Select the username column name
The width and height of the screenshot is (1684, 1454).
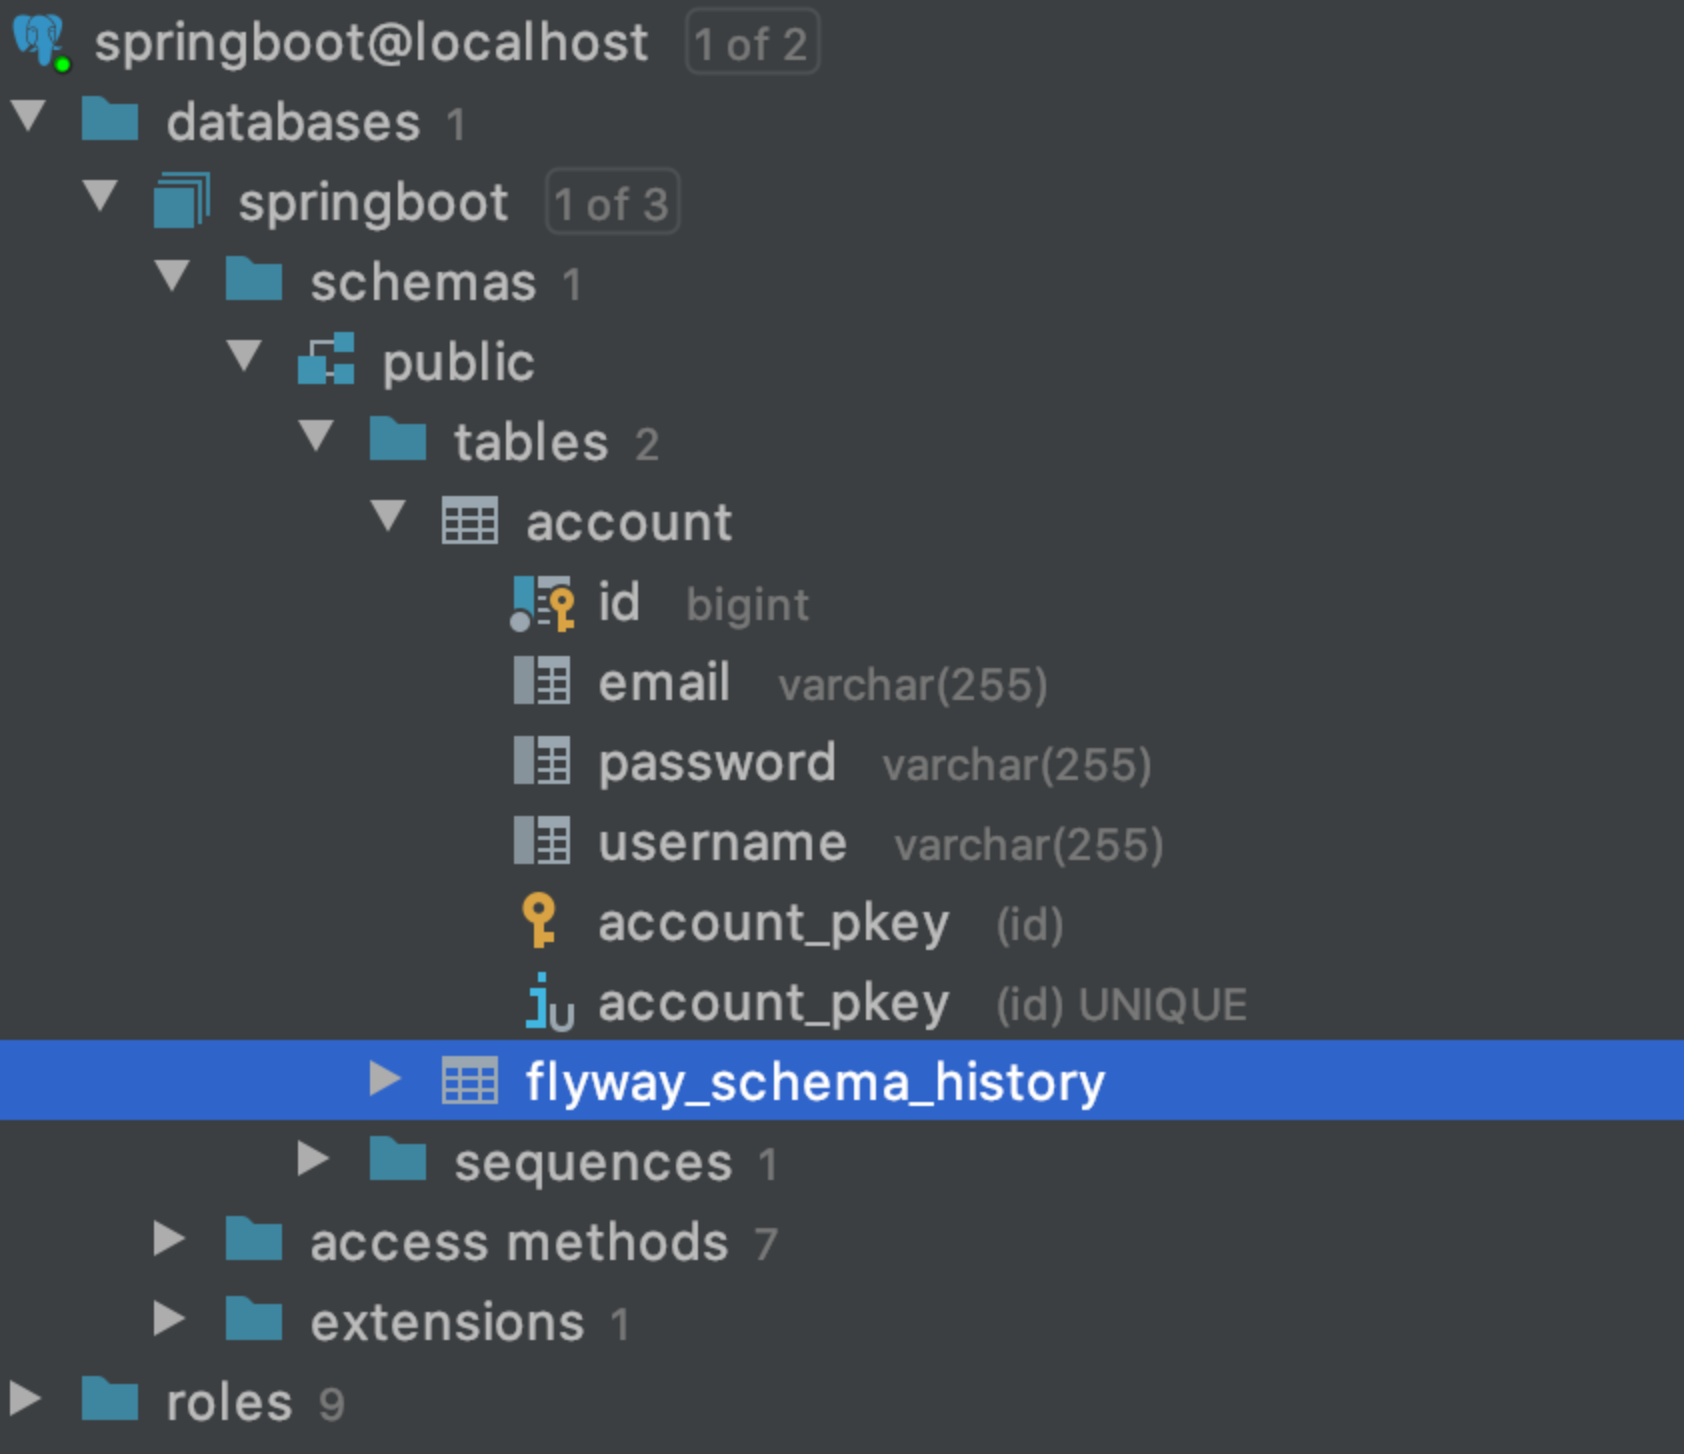pyautogui.click(x=722, y=843)
